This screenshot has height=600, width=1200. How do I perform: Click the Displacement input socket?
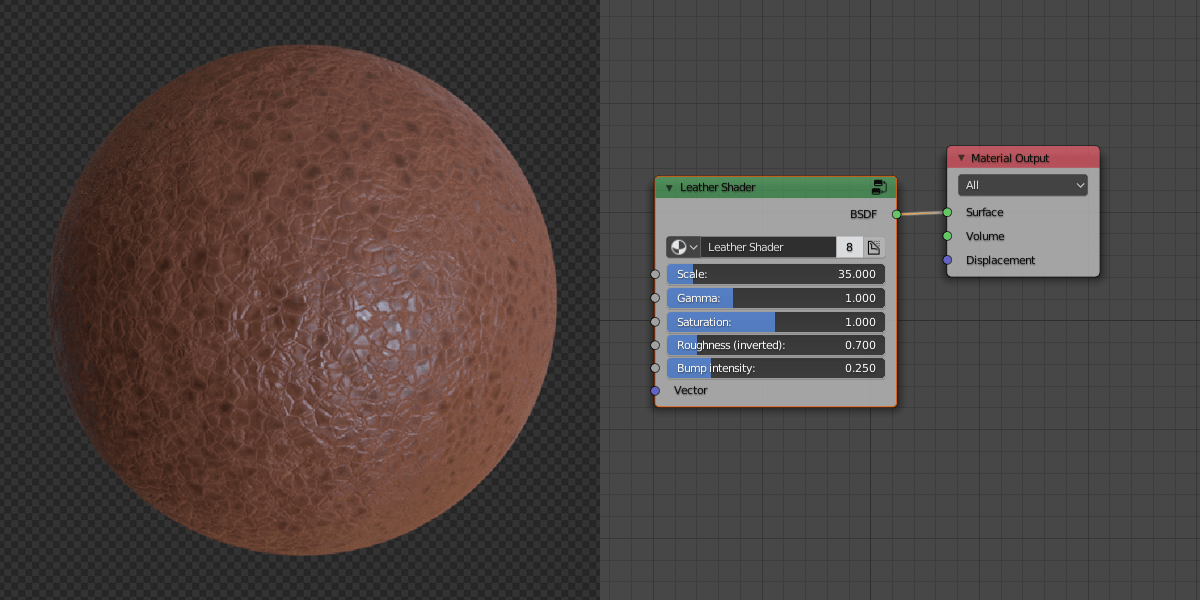click(947, 260)
